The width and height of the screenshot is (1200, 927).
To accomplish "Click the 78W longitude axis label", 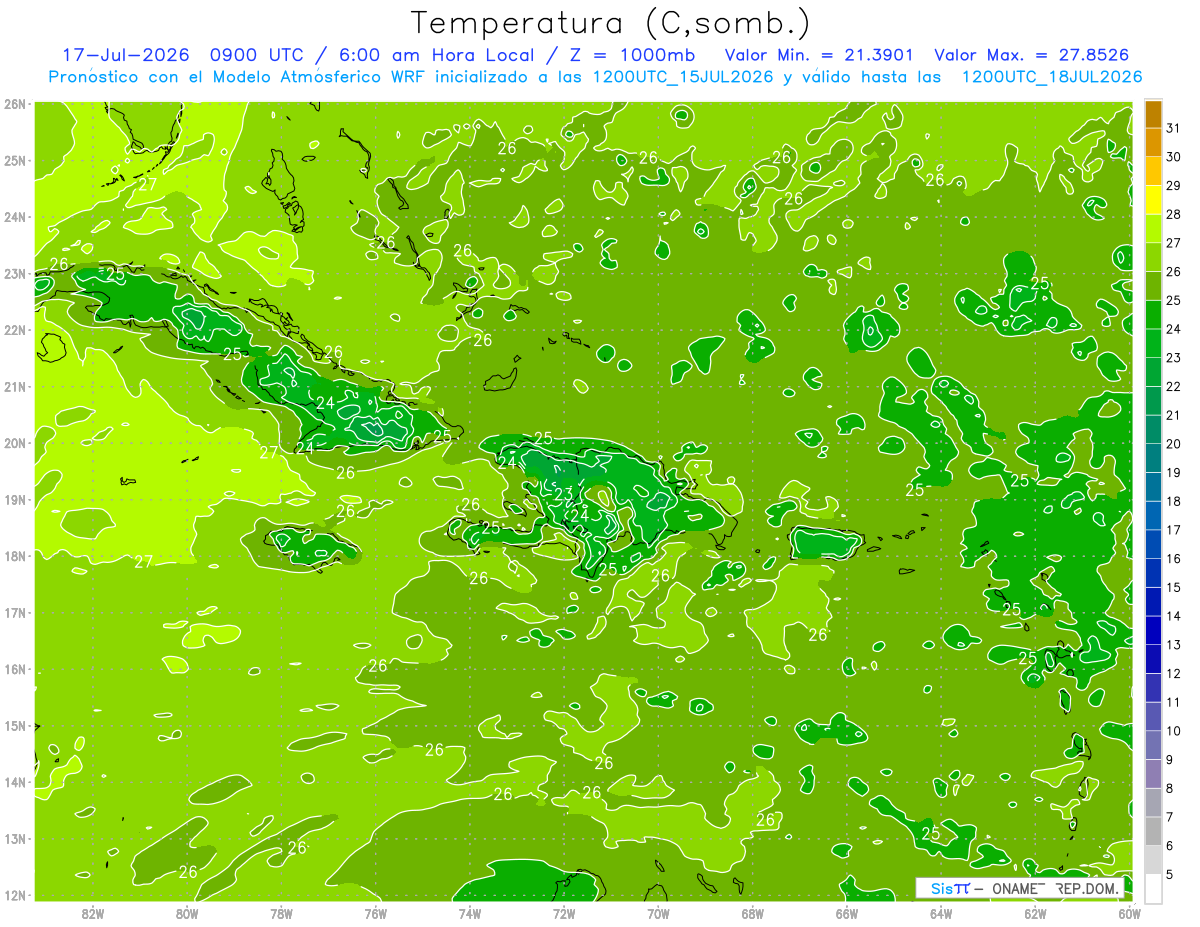I will [x=281, y=913].
